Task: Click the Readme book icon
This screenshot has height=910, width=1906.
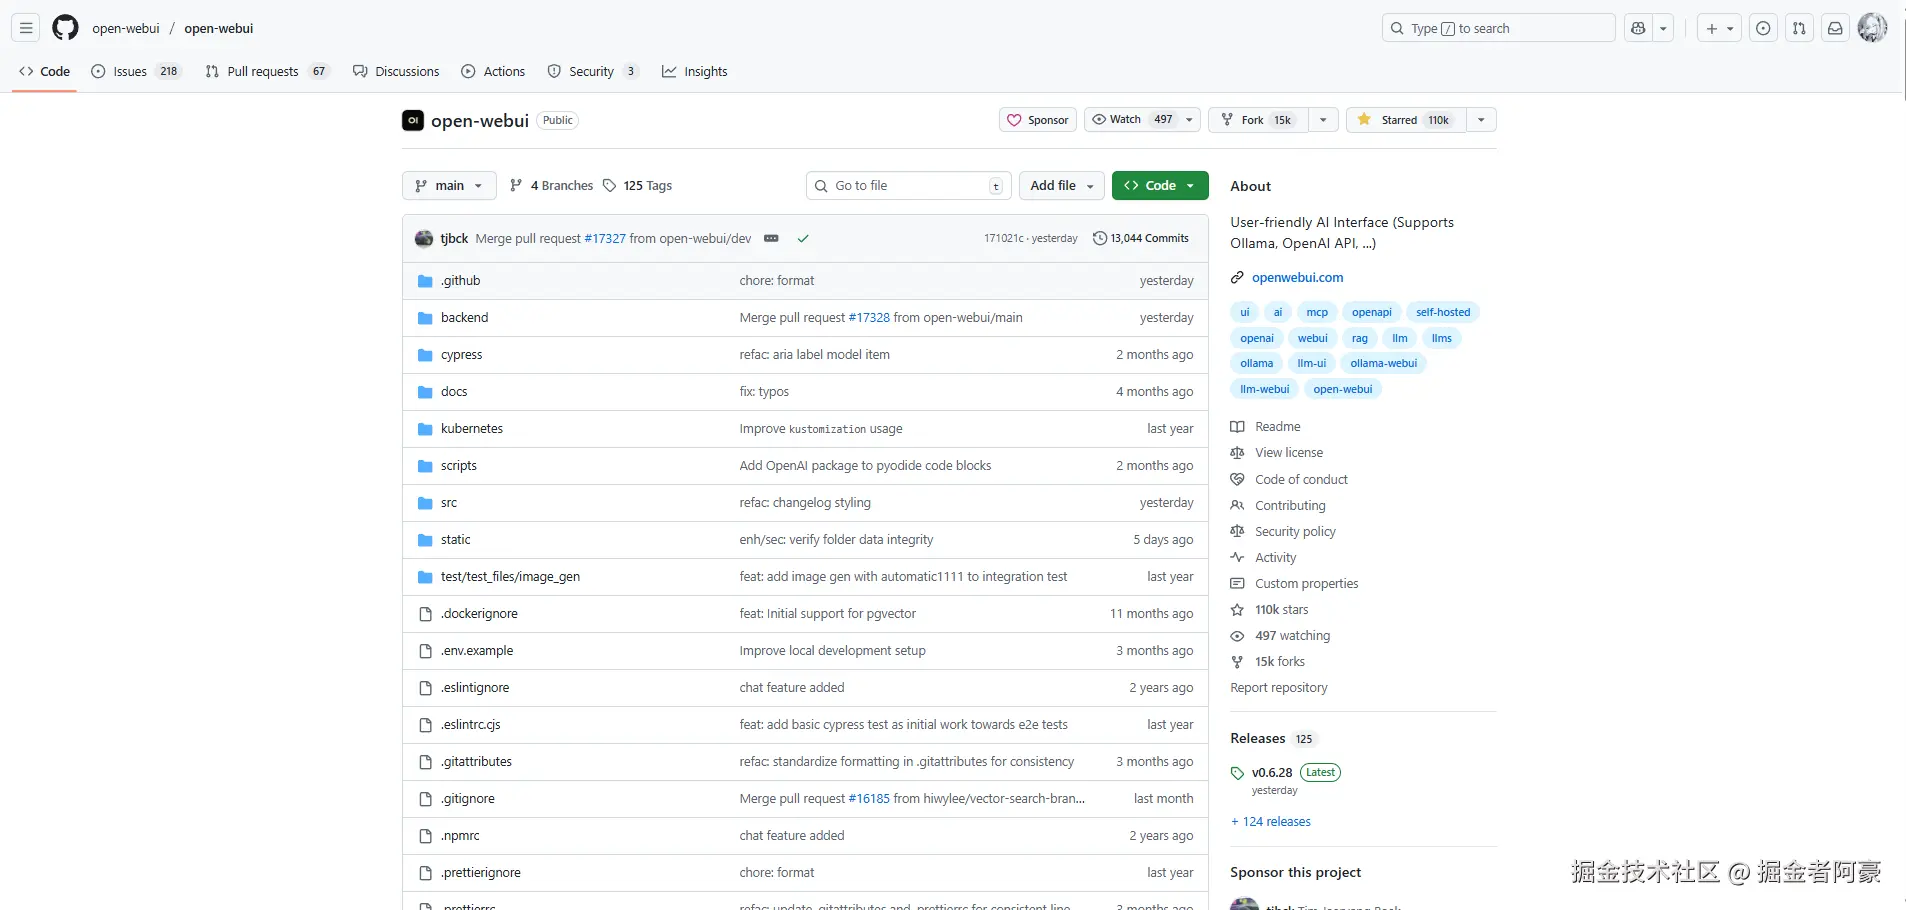Action: click(x=1237, y=427)
